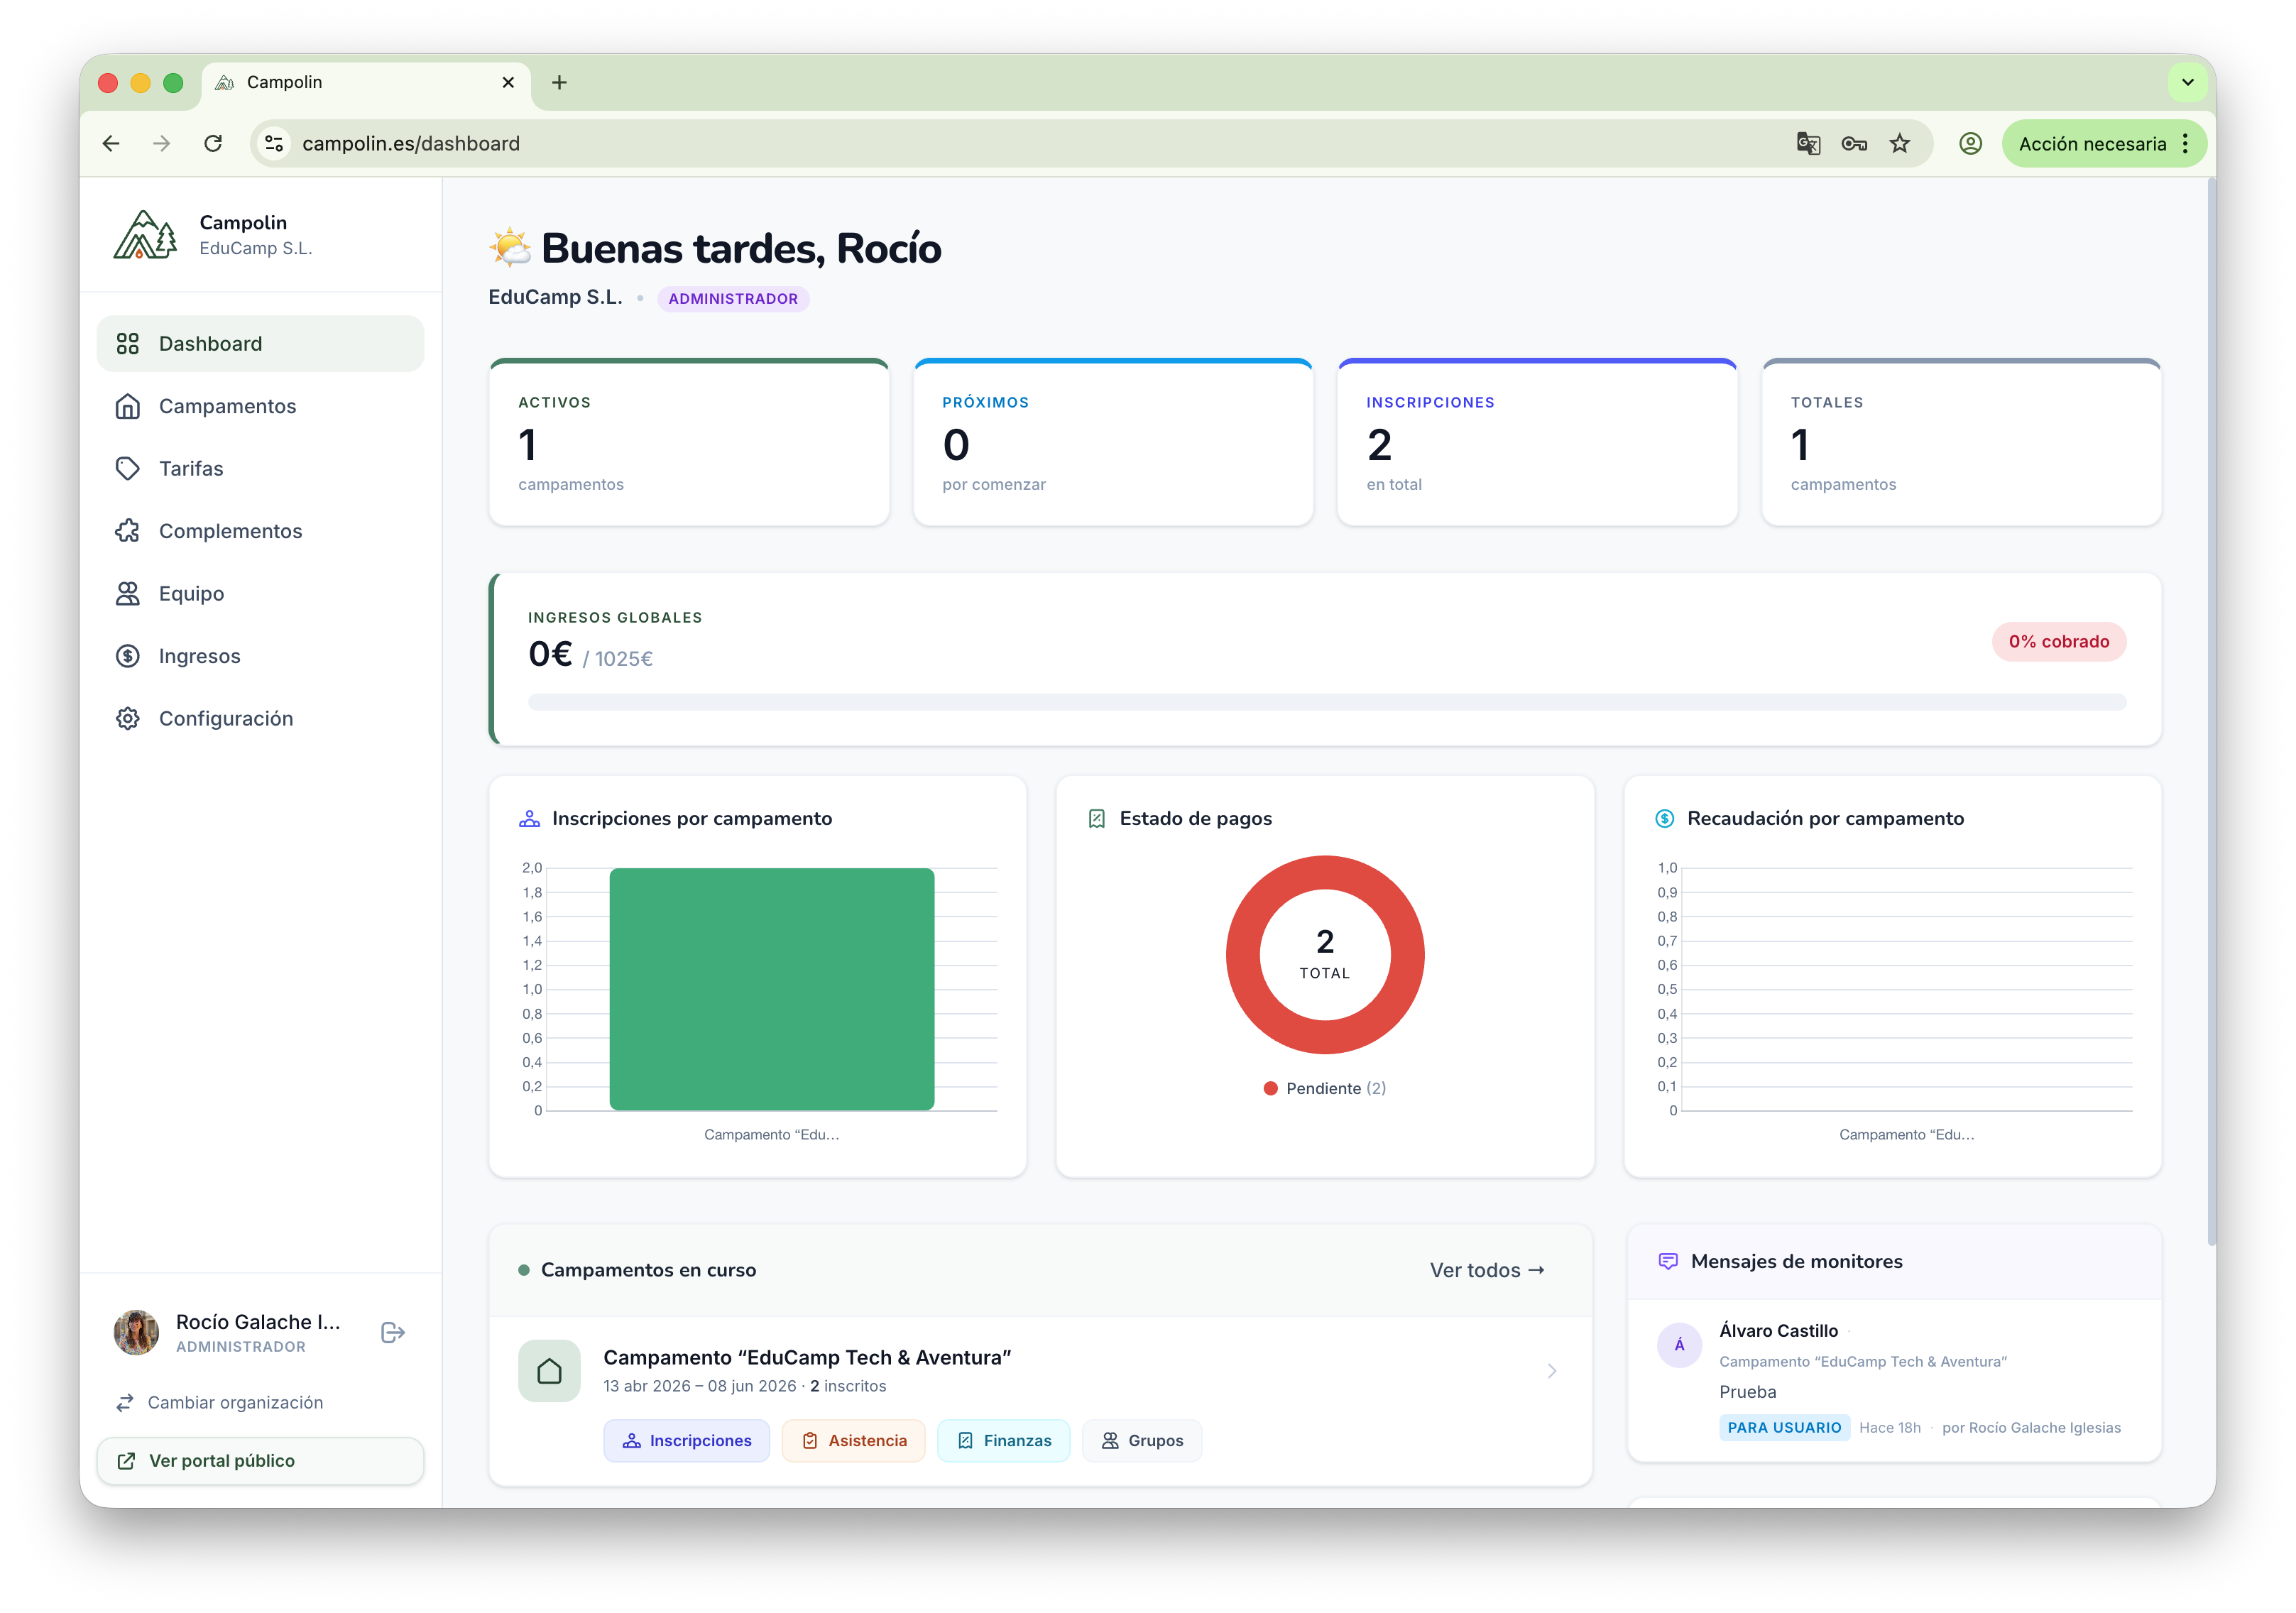This screenshot has width=2296, height=1613.
Task: Click the Inscripciones por campamento chart icon
Action: tap(529, 819)
